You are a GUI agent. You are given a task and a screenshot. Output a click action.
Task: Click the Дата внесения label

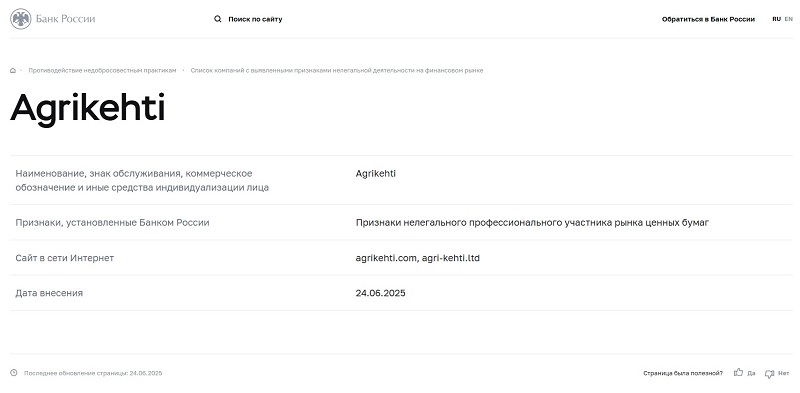point(49,293)
